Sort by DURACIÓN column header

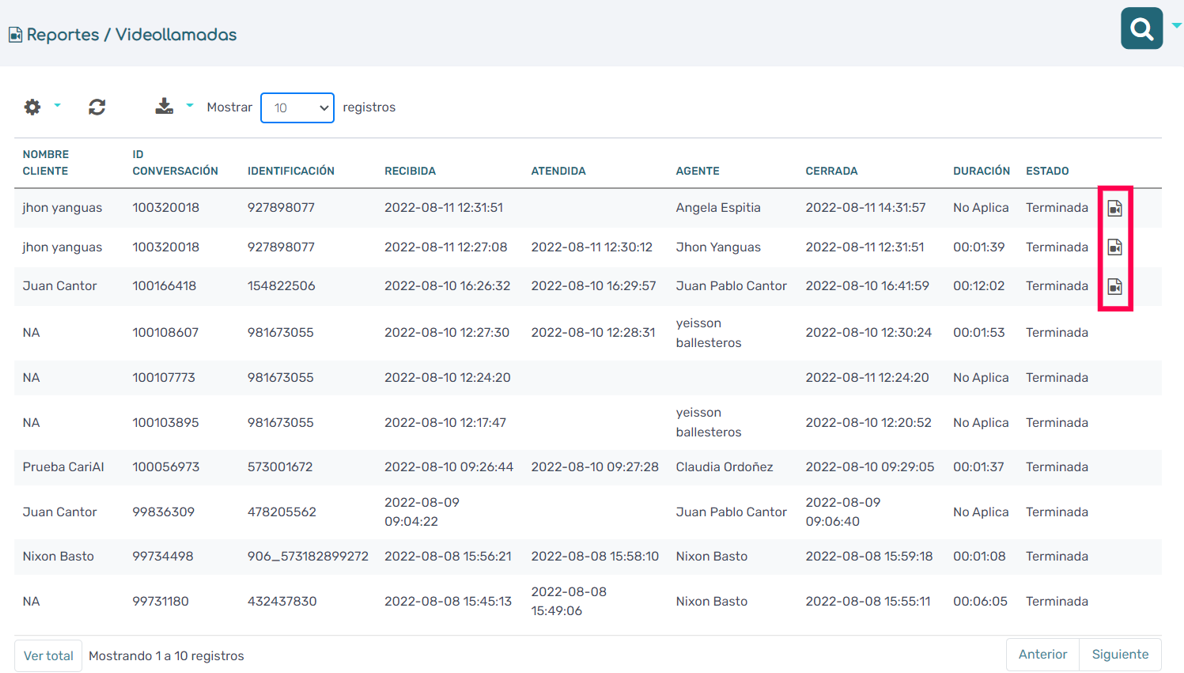(x=981, y=171)
